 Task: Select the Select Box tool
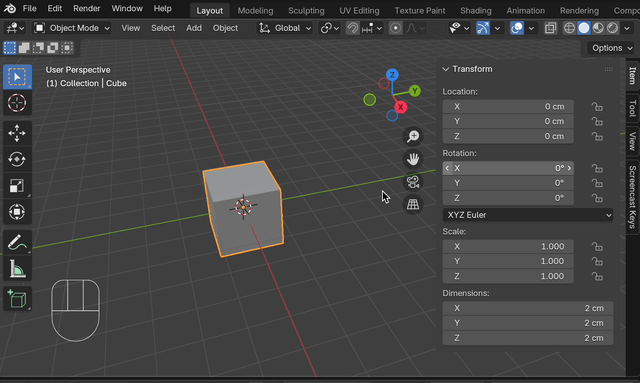(17, 77)
